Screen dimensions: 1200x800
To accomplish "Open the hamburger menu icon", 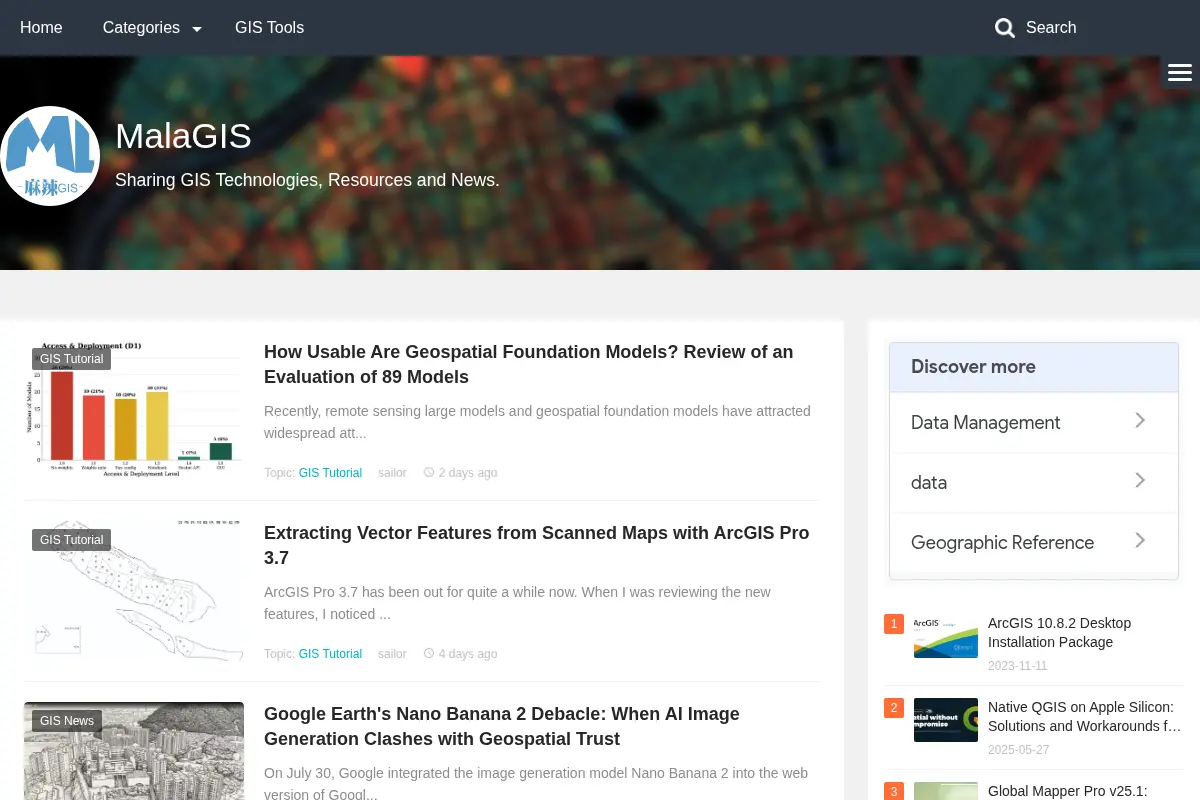I will [x=1180, y=72].
